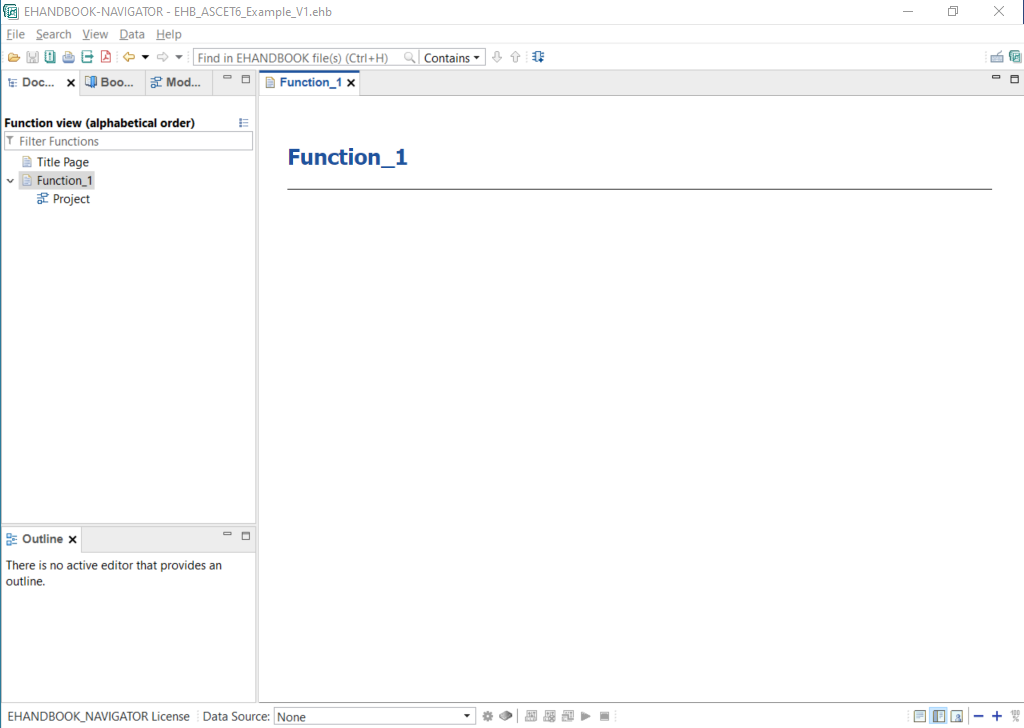Click the print icon in toolbar

pos(68,58)
